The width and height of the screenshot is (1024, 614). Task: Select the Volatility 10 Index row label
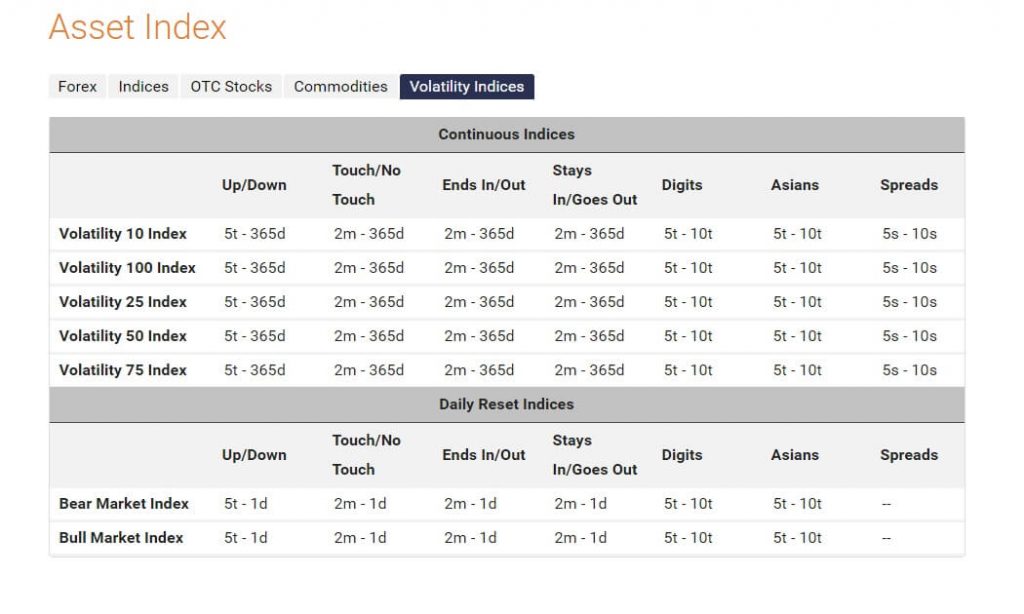(x=123, y=234)
